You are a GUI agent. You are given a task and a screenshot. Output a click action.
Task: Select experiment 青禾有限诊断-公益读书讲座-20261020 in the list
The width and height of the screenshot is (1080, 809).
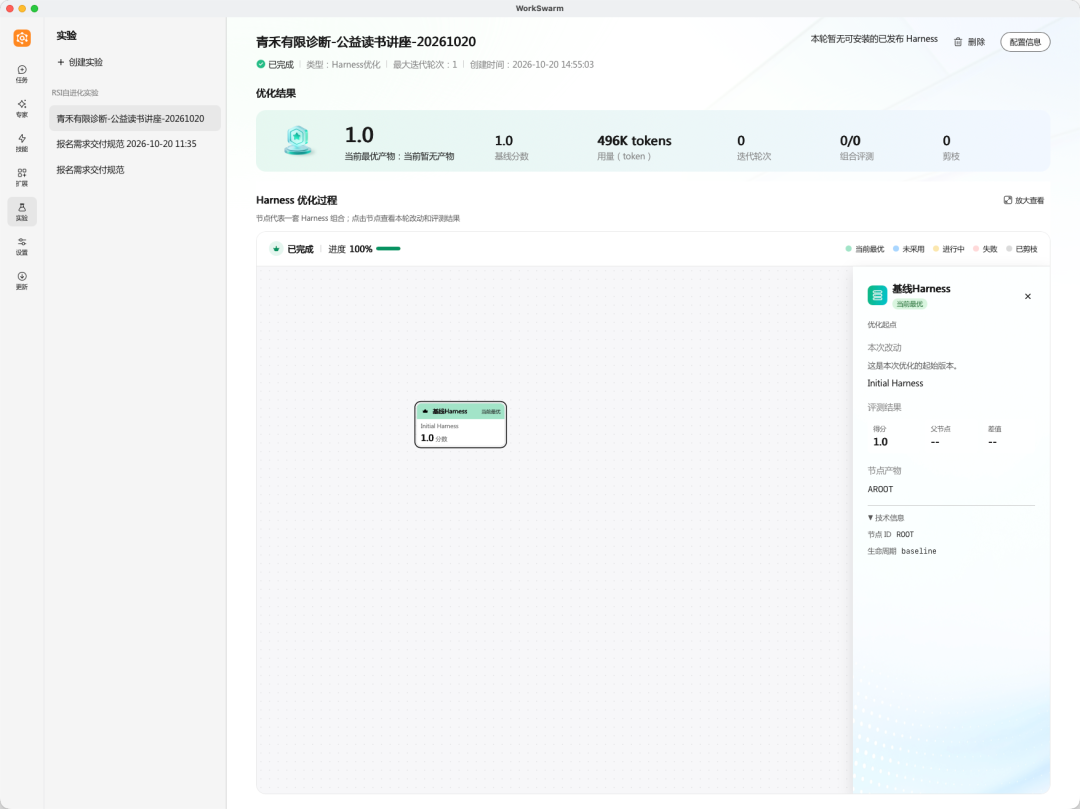[x=135, y=118]
